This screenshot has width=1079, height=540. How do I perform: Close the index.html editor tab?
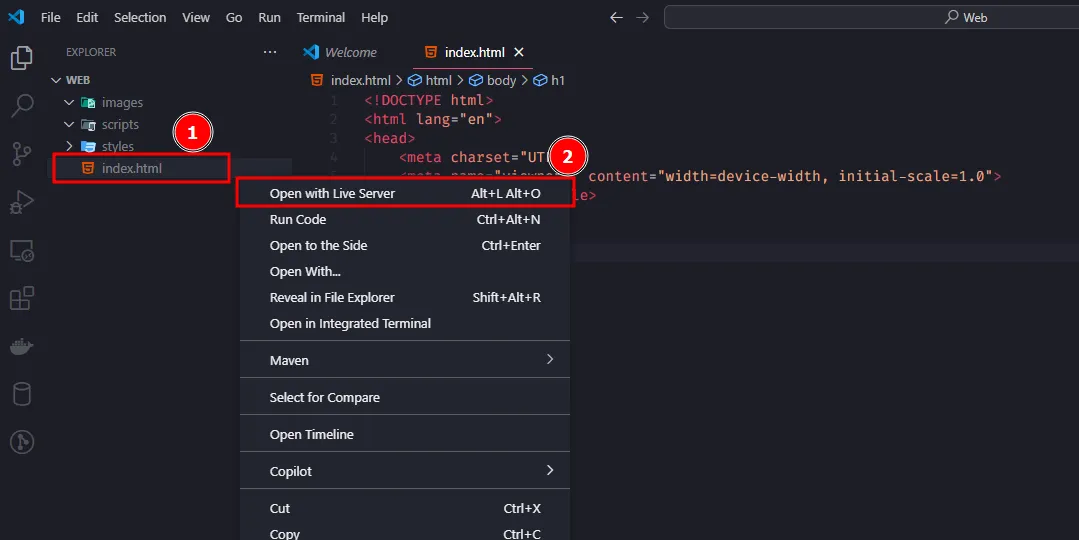coord(519,52)
